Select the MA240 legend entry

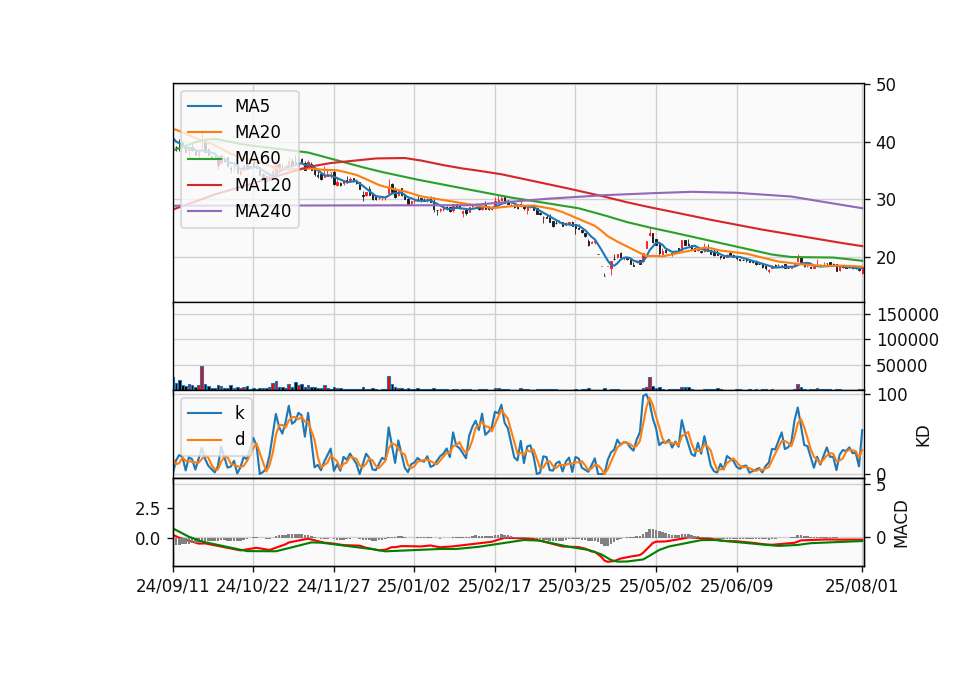(x=239, y=211)
